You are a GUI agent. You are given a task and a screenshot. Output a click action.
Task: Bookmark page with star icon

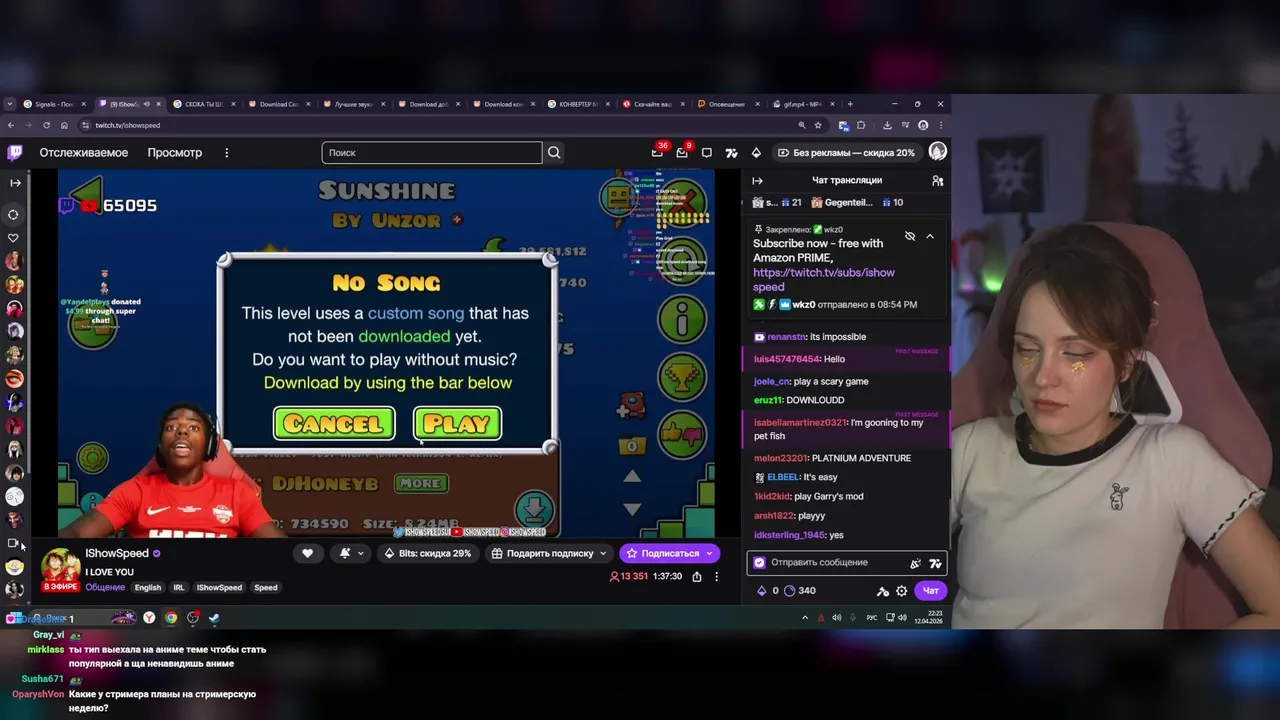coord(818,125)
